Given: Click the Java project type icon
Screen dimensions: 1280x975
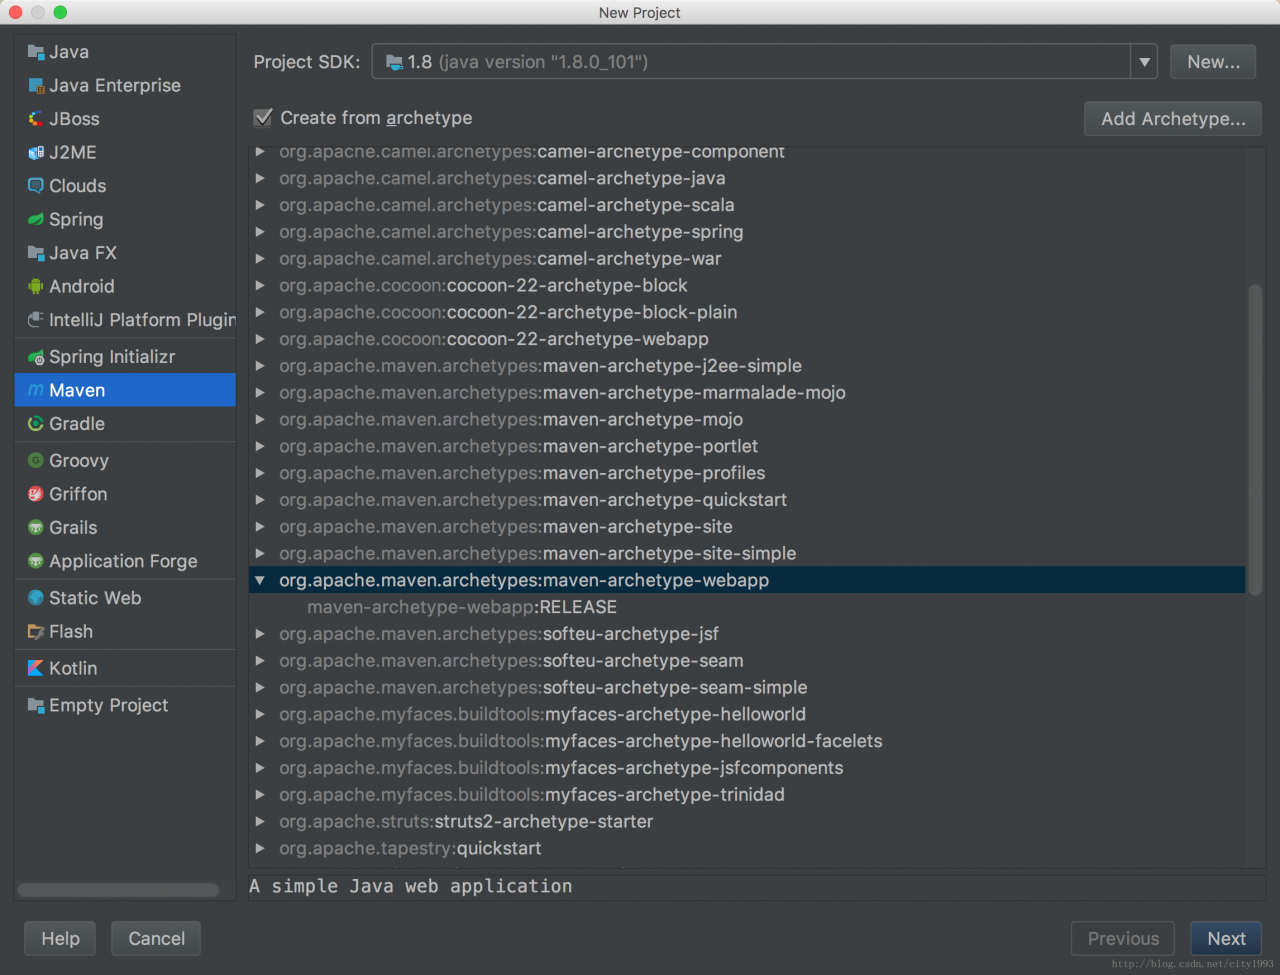Looking at the screenshot, I should (36, 52).
